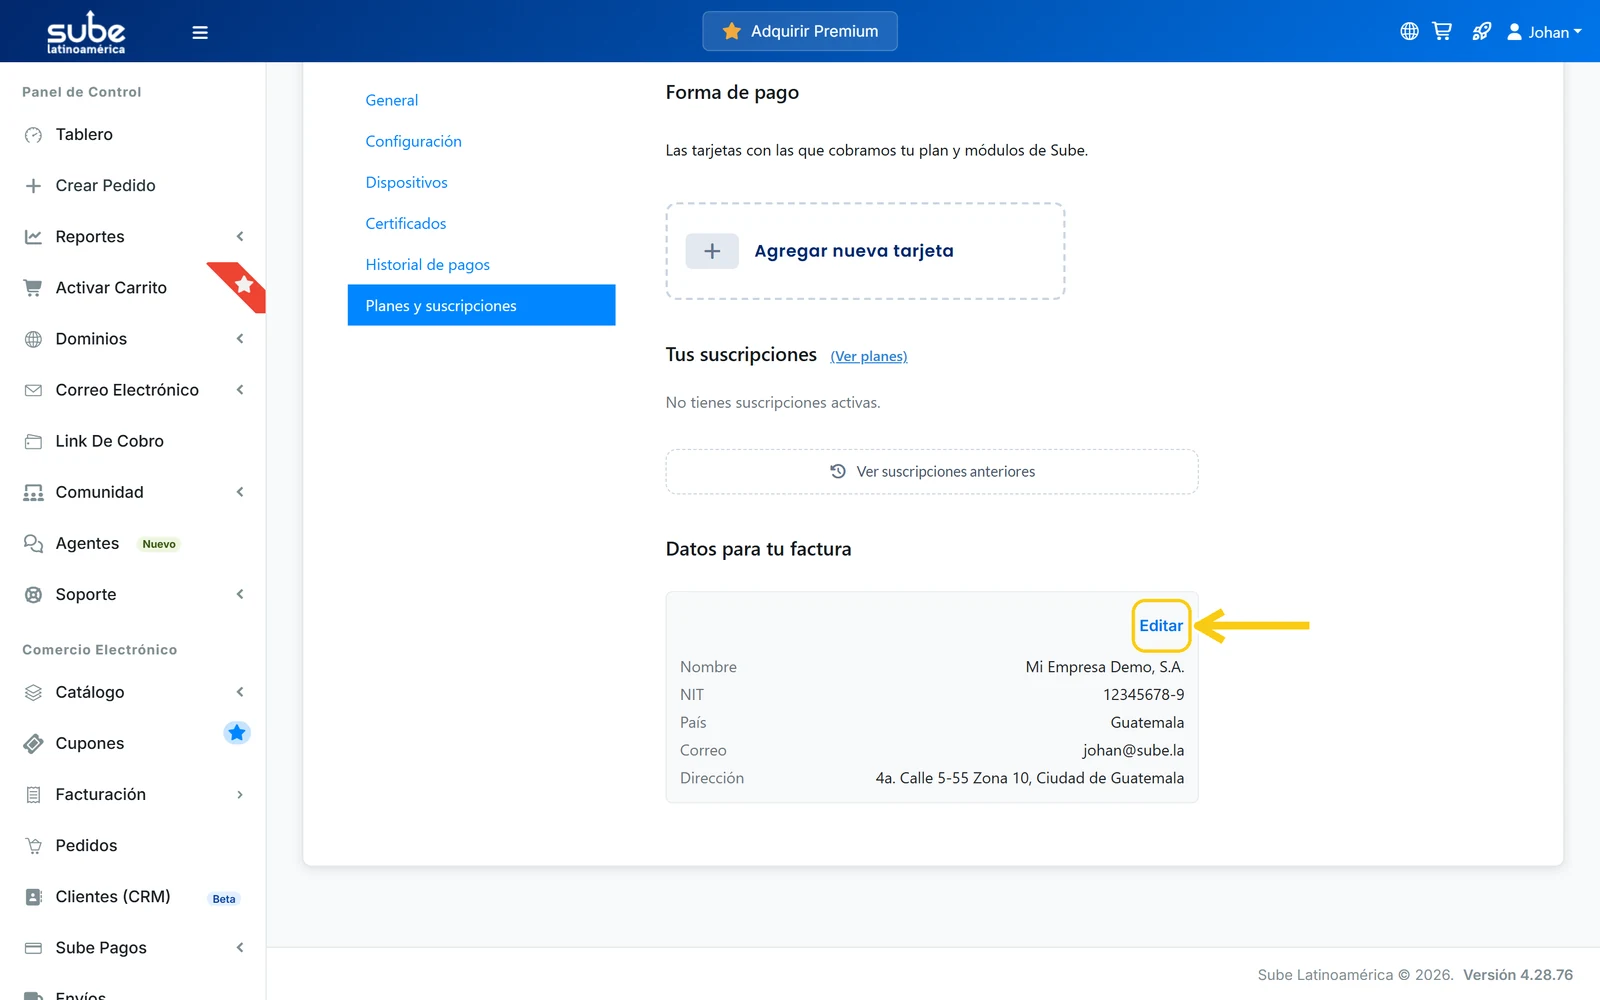1600x1000 pixels.
Task: Expand the Correo Electrónico section chevron
Action: [240, 390]
